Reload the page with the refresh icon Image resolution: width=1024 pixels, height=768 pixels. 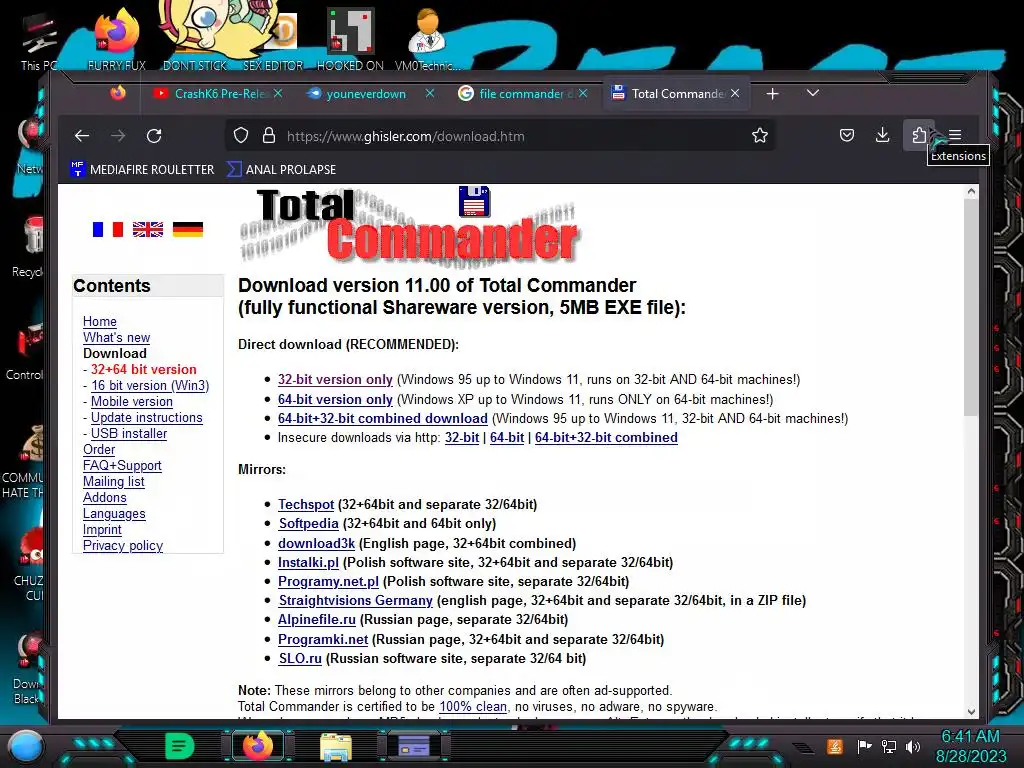pos(154,136)
